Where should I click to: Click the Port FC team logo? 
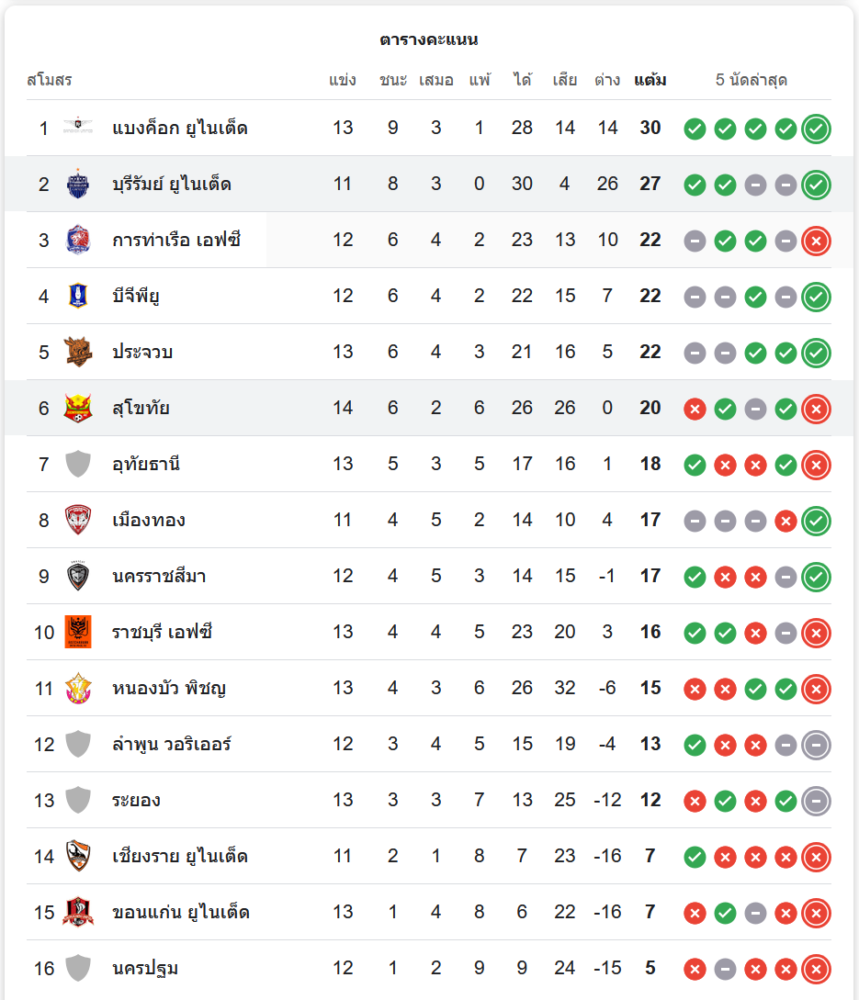(x=78, y=240)
